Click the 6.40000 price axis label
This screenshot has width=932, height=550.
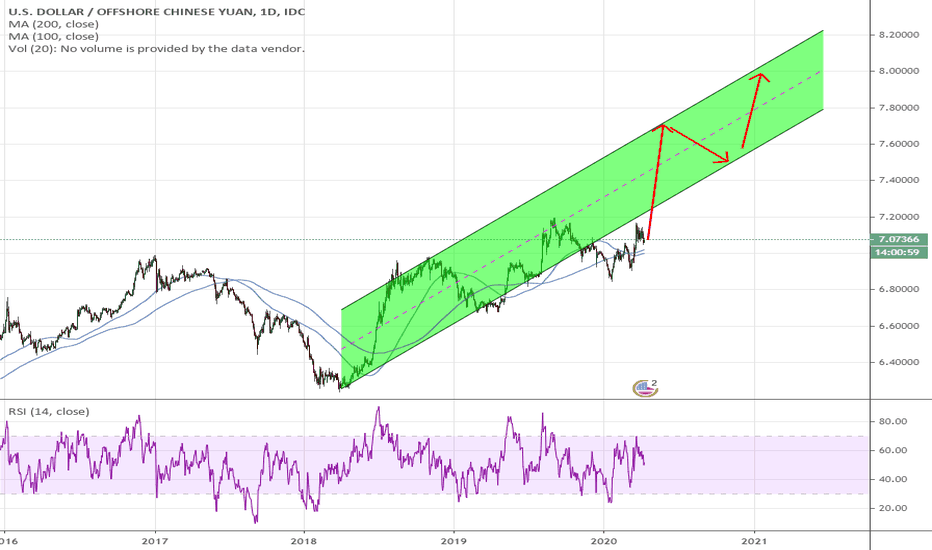pos(899,362)
